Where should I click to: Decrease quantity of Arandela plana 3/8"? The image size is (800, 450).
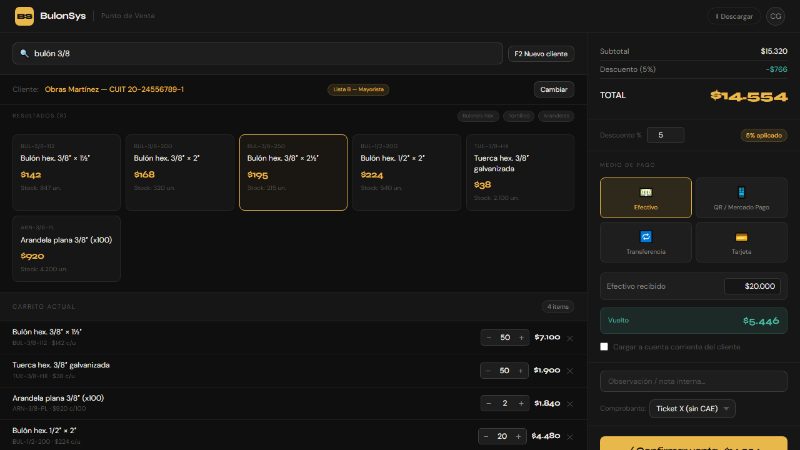pyautogui.click(x=489, y=404)
